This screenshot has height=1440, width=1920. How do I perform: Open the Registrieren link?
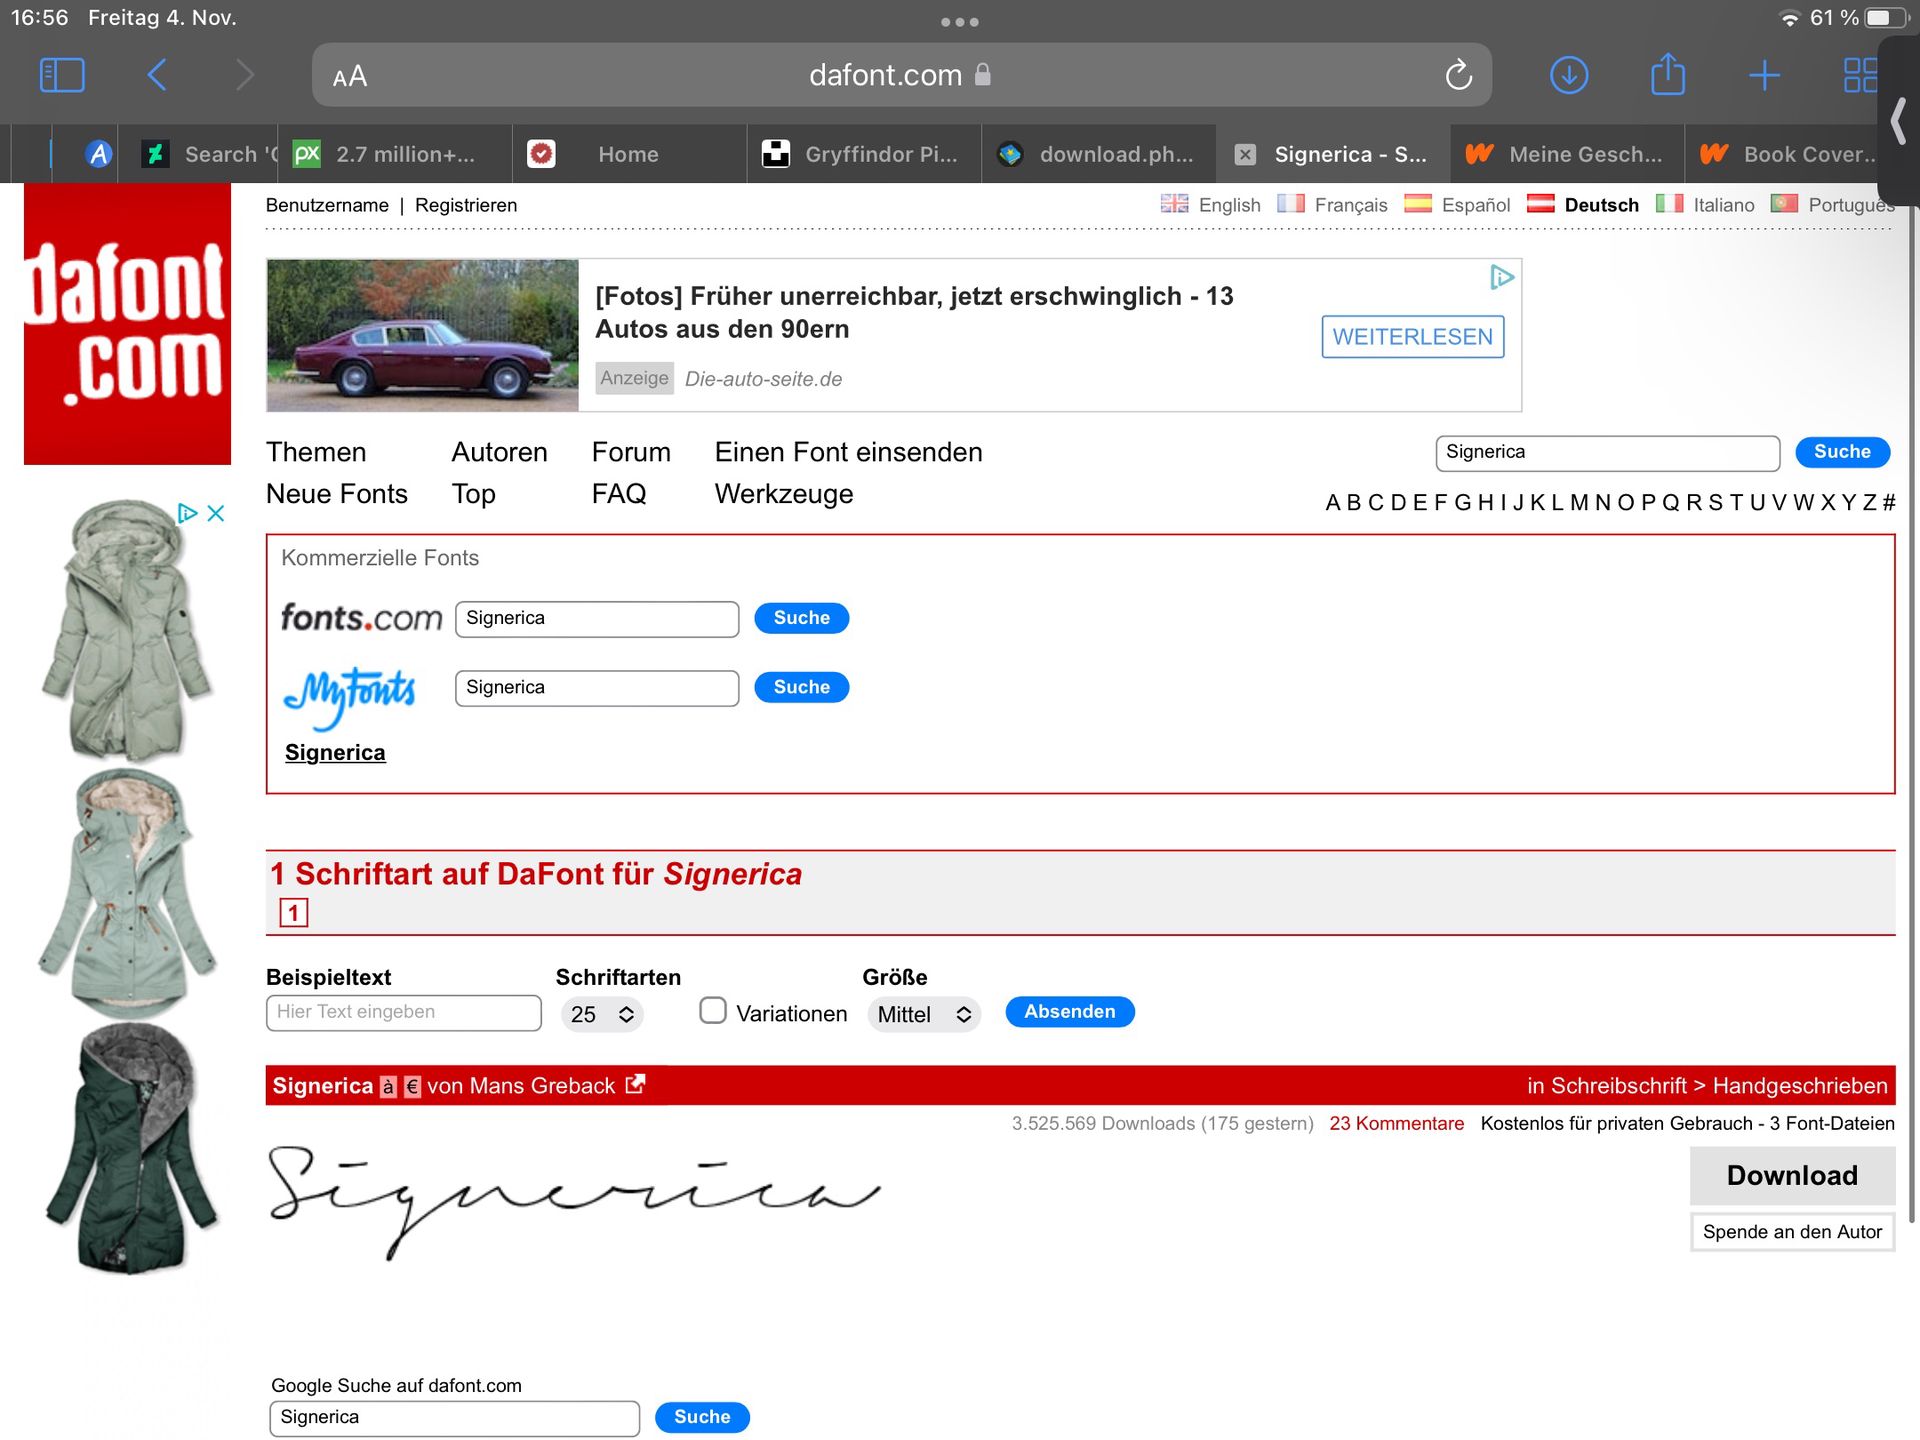tap(466, 205)
